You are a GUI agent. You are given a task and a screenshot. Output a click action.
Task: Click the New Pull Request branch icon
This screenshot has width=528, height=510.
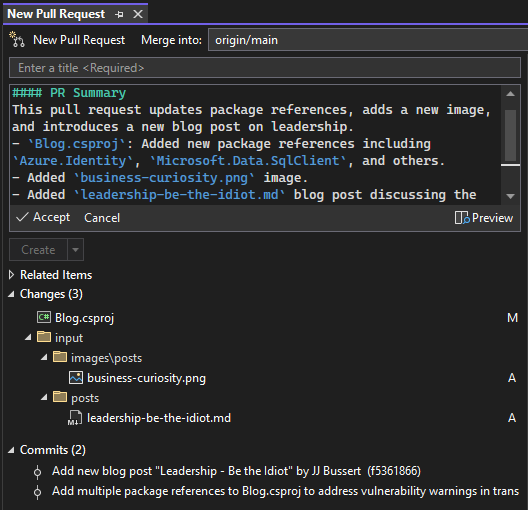pos(17,40)
